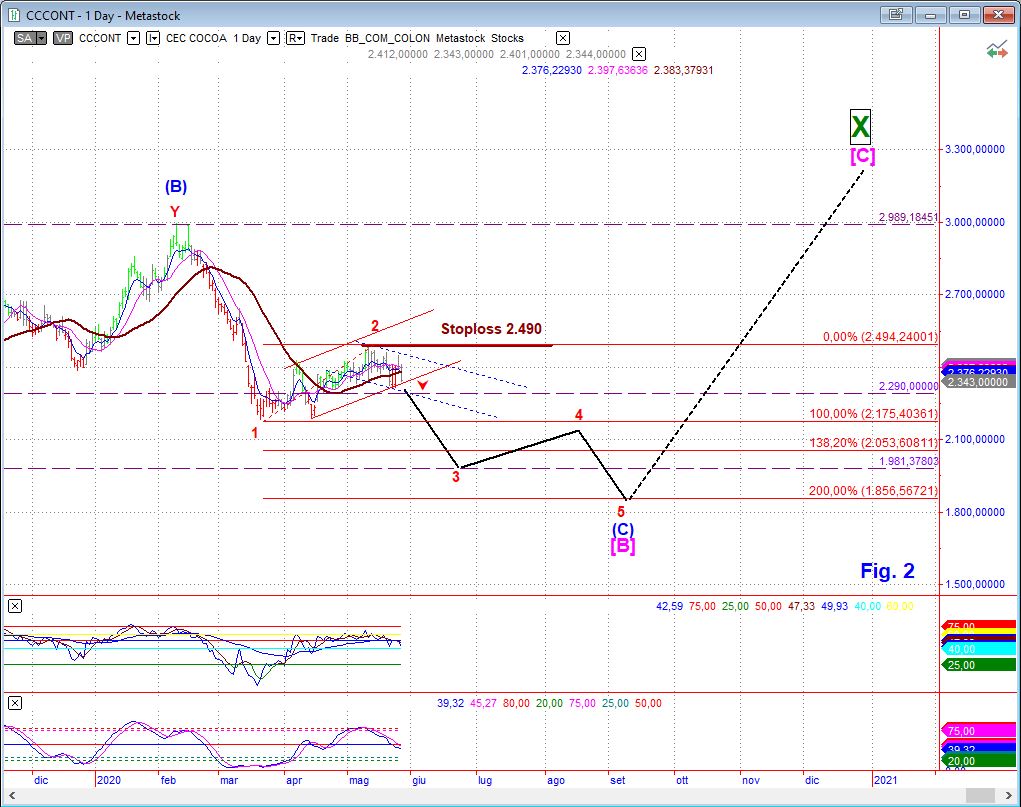Screen dimensions: 1021x807
Task: Select the green X wave label
Action: pos(860,126)
